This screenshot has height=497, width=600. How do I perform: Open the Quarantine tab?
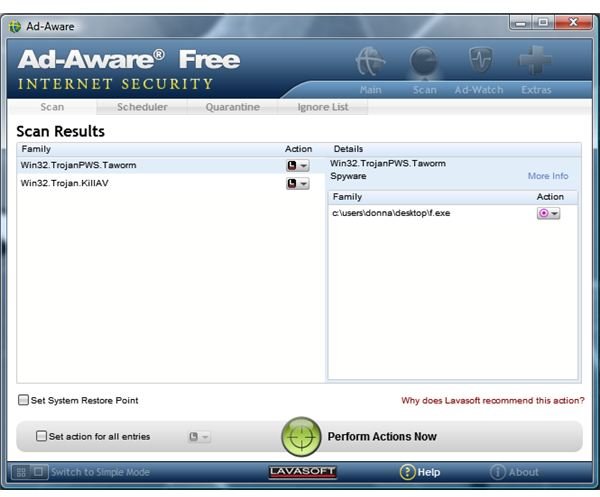coord(233,107)
